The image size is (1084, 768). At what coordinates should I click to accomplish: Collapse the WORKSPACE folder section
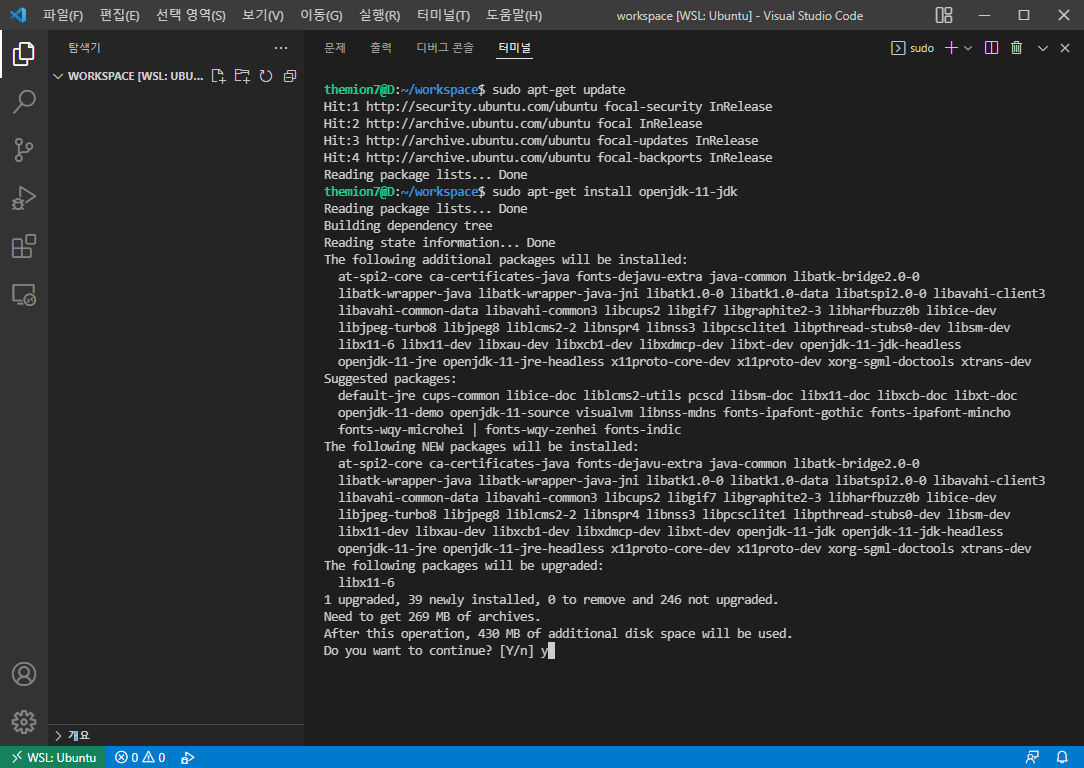tap(128, 76)
